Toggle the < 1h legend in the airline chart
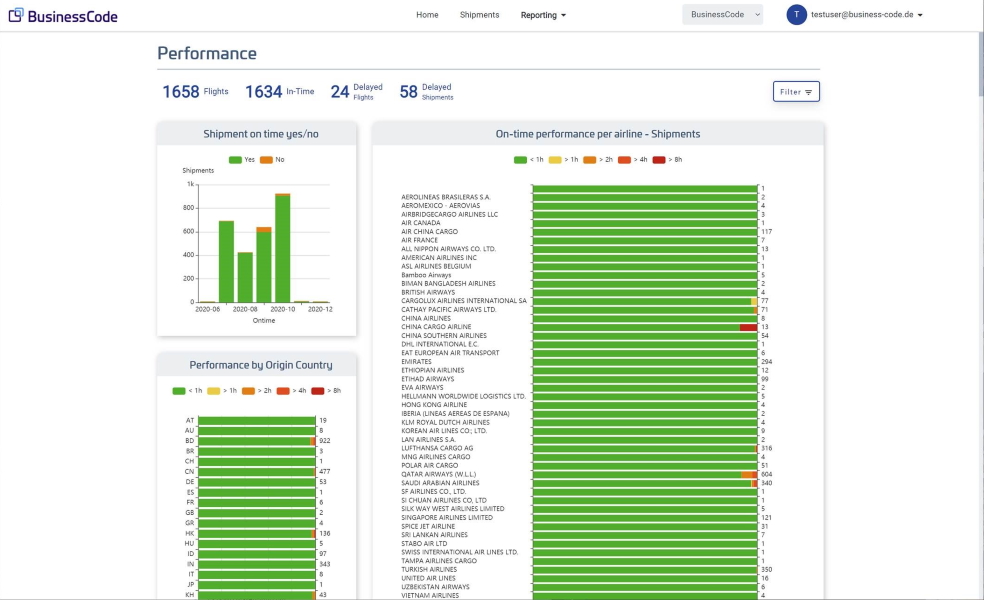 click(528, 159)
